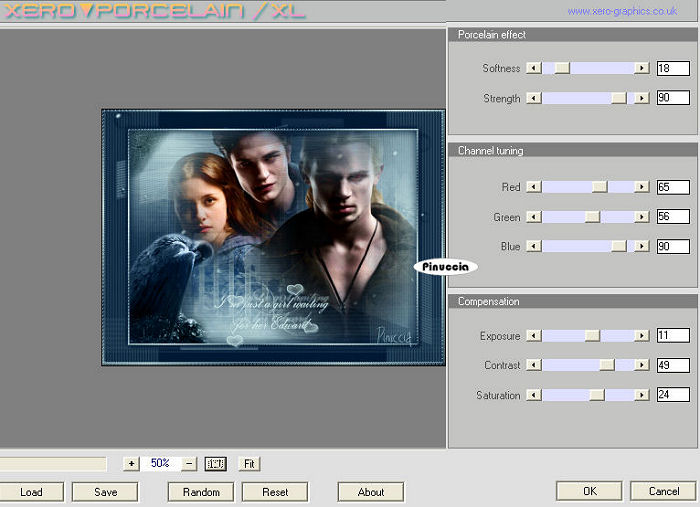Click the Saturation slider thumb
This screenshot has width=700, height=507.
click(x=597, y=395)
